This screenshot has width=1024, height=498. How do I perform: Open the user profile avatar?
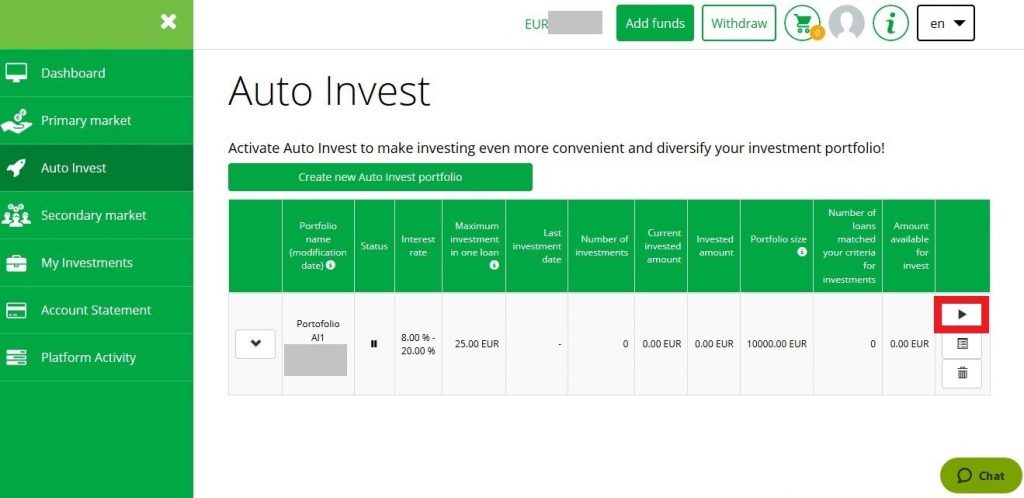[x=846, y=23]
